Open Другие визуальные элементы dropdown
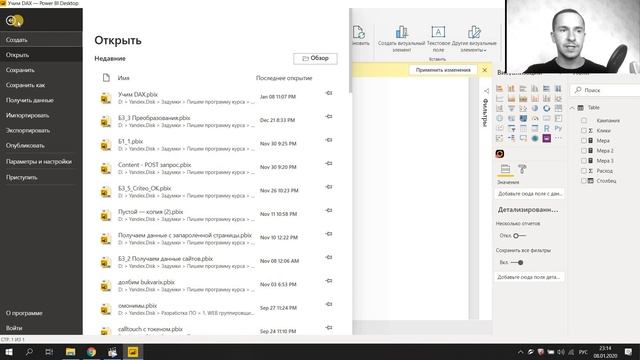 474,39
